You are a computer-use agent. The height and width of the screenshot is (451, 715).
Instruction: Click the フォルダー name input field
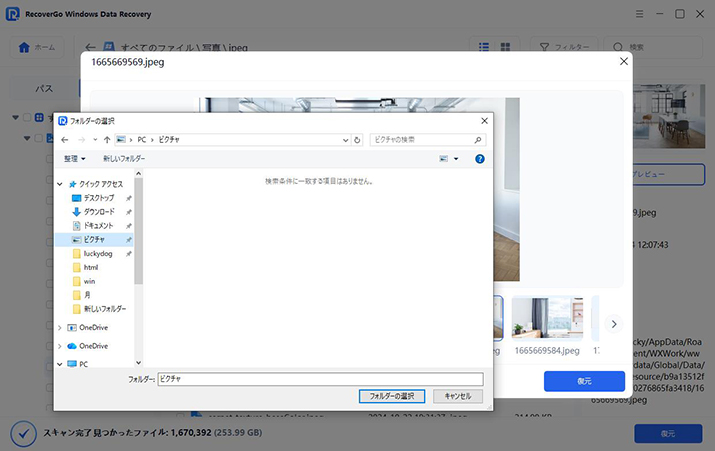pos(320,380)
